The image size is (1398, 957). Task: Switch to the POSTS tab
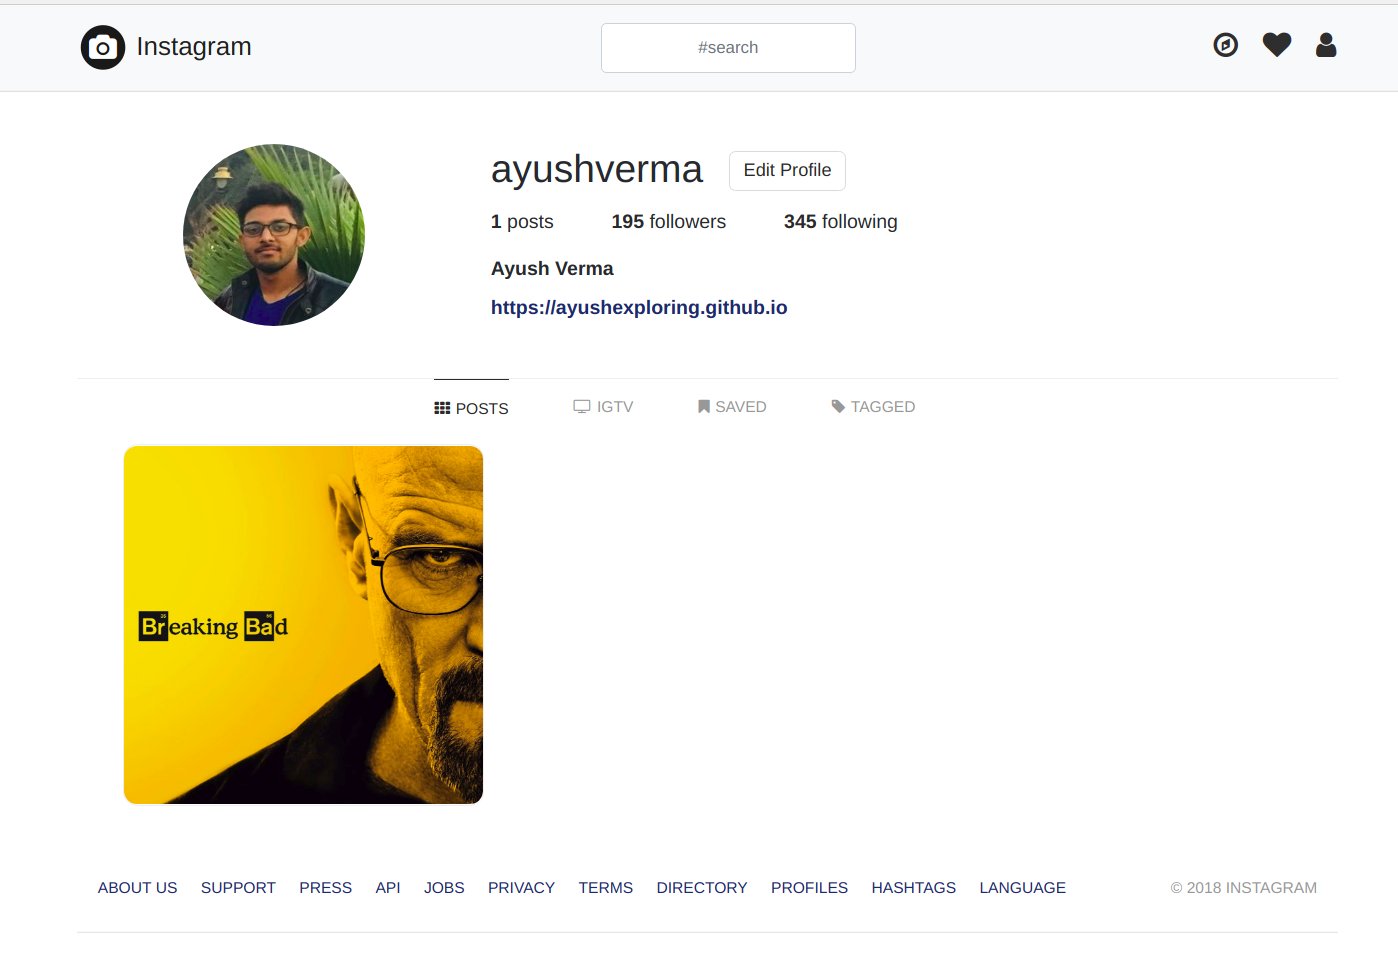471,408
